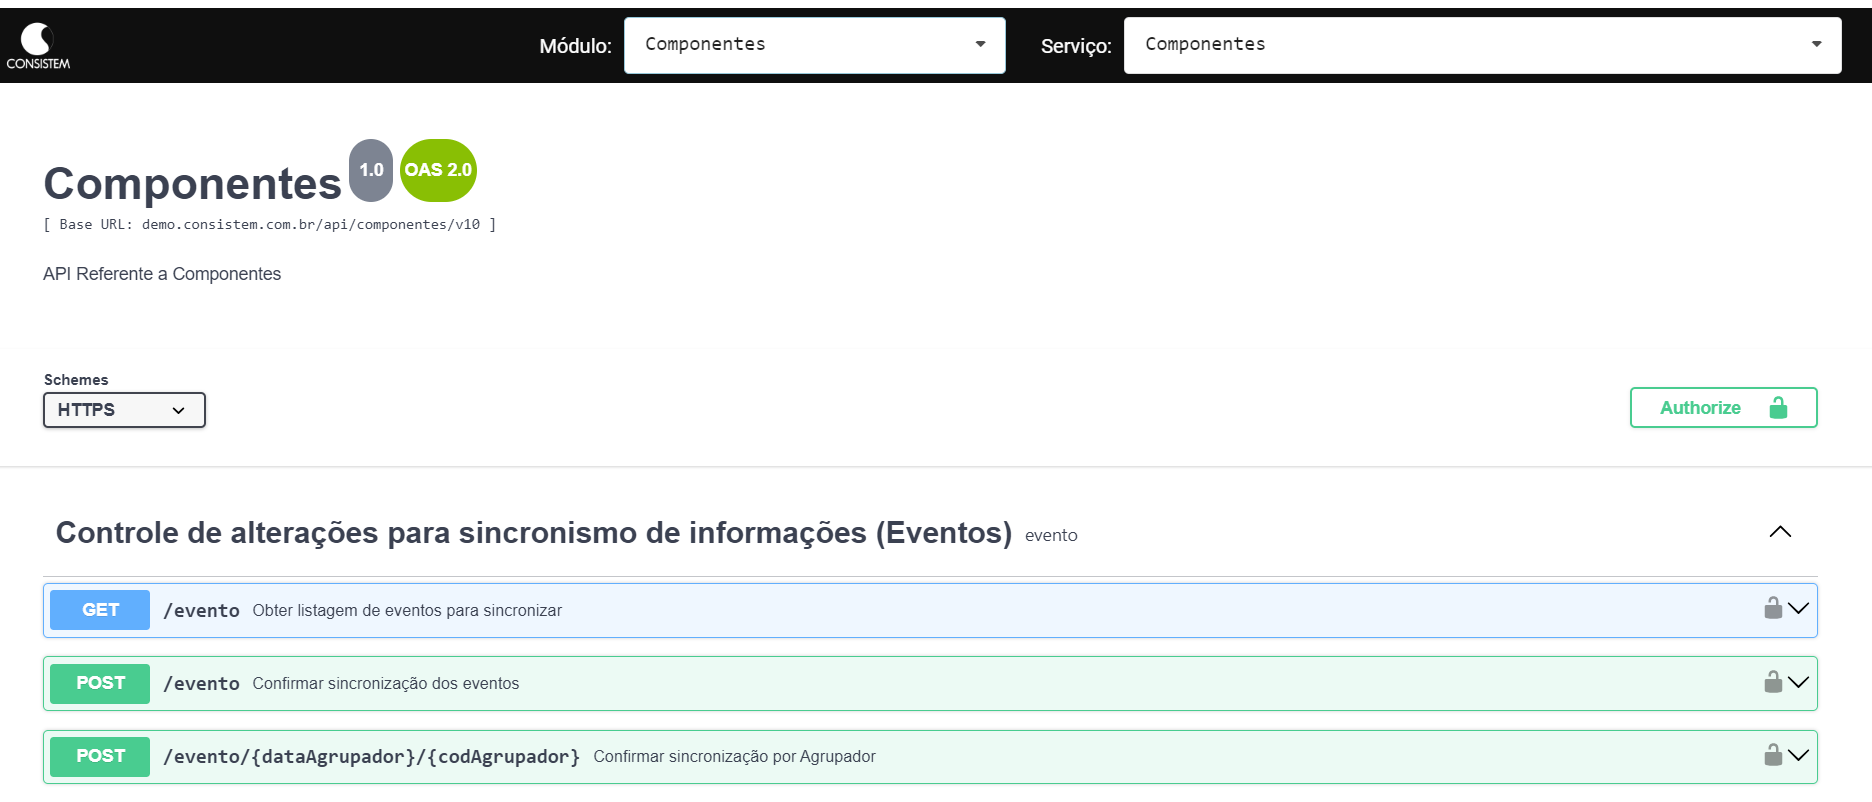Viewport: 1872px width, 802px height.
Task: Click the lock icon on GET /evento
Action: (x=1772, y=608)
